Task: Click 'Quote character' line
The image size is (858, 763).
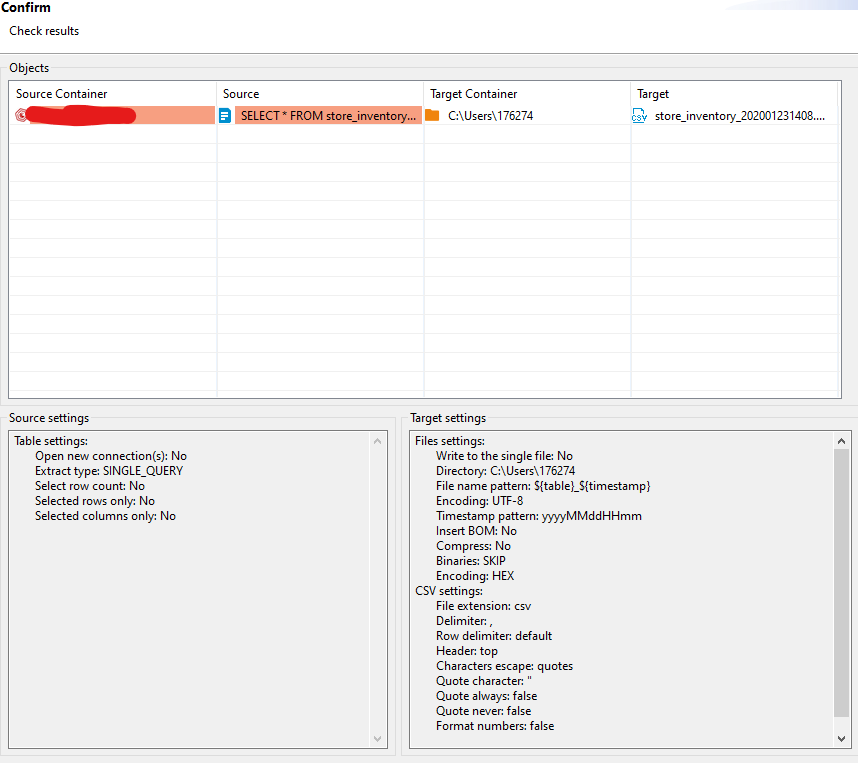Action: click(484, 681)
